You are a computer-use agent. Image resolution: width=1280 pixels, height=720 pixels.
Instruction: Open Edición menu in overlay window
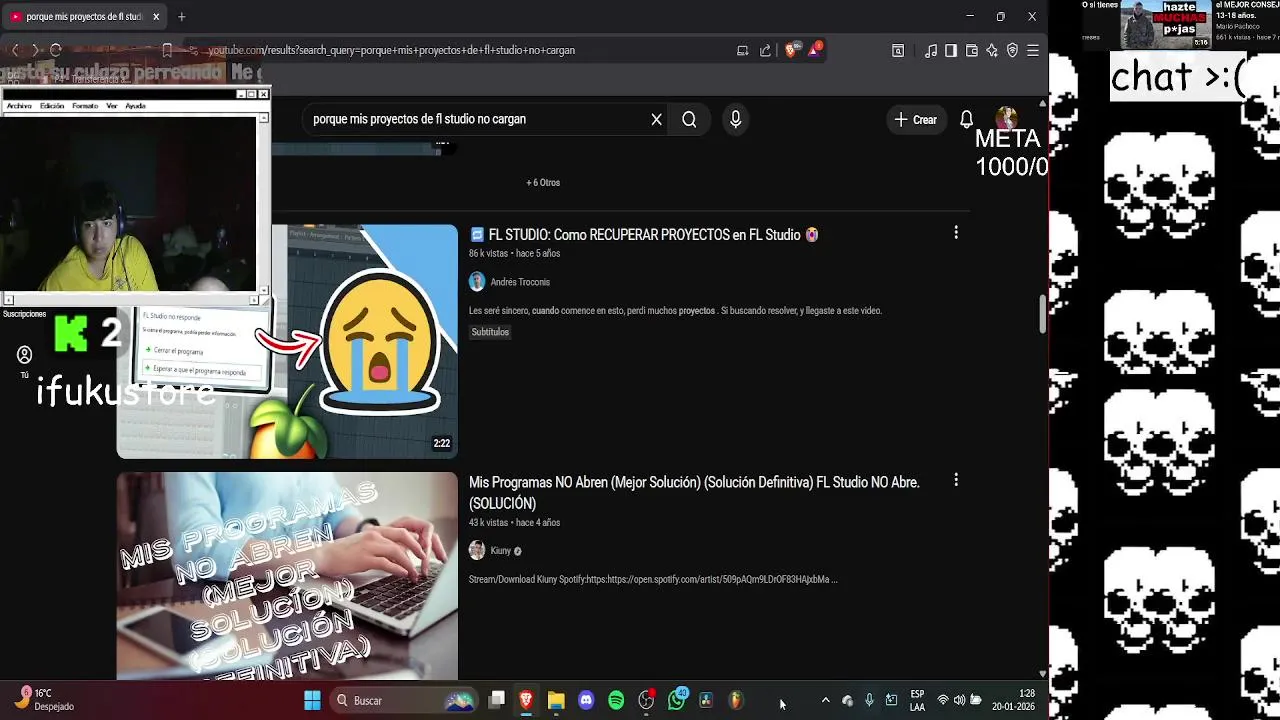pyautogui.click(x=52, y=105)
